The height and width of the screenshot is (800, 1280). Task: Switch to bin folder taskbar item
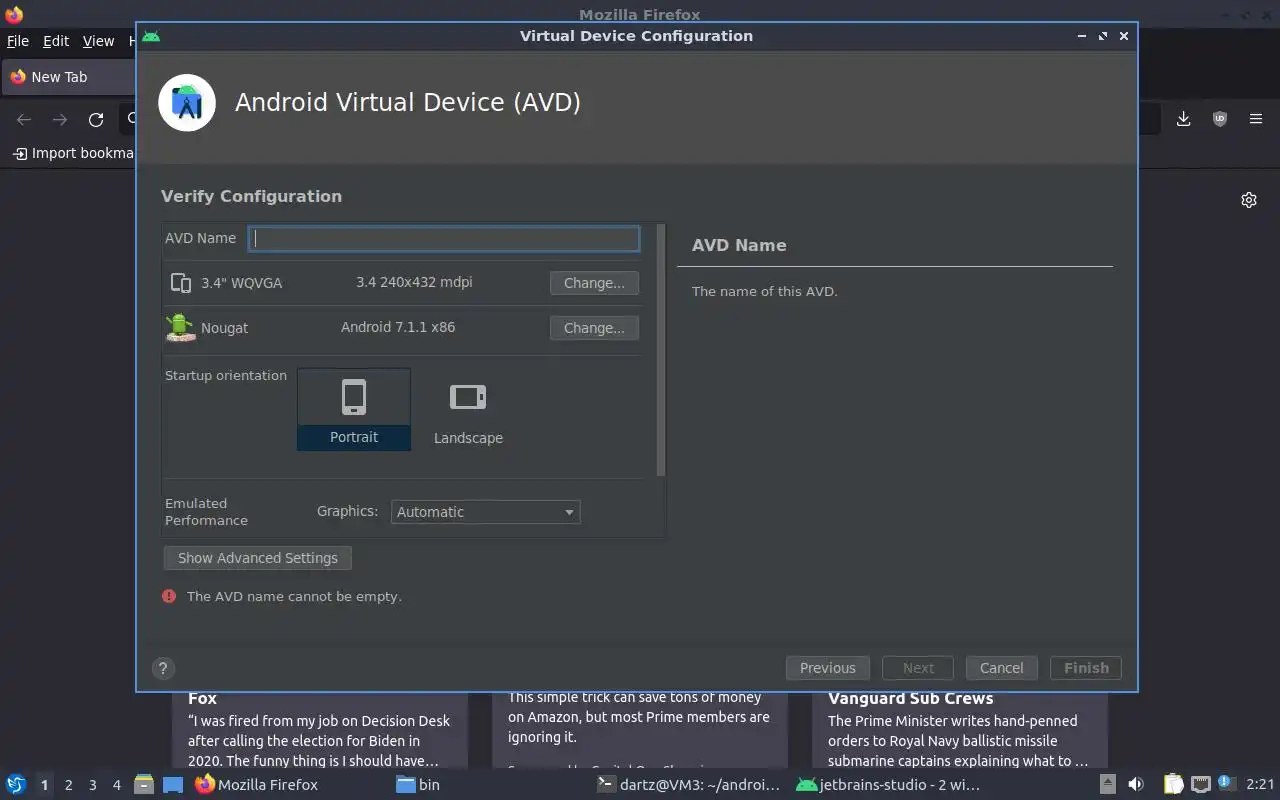(x=418, y=785)
